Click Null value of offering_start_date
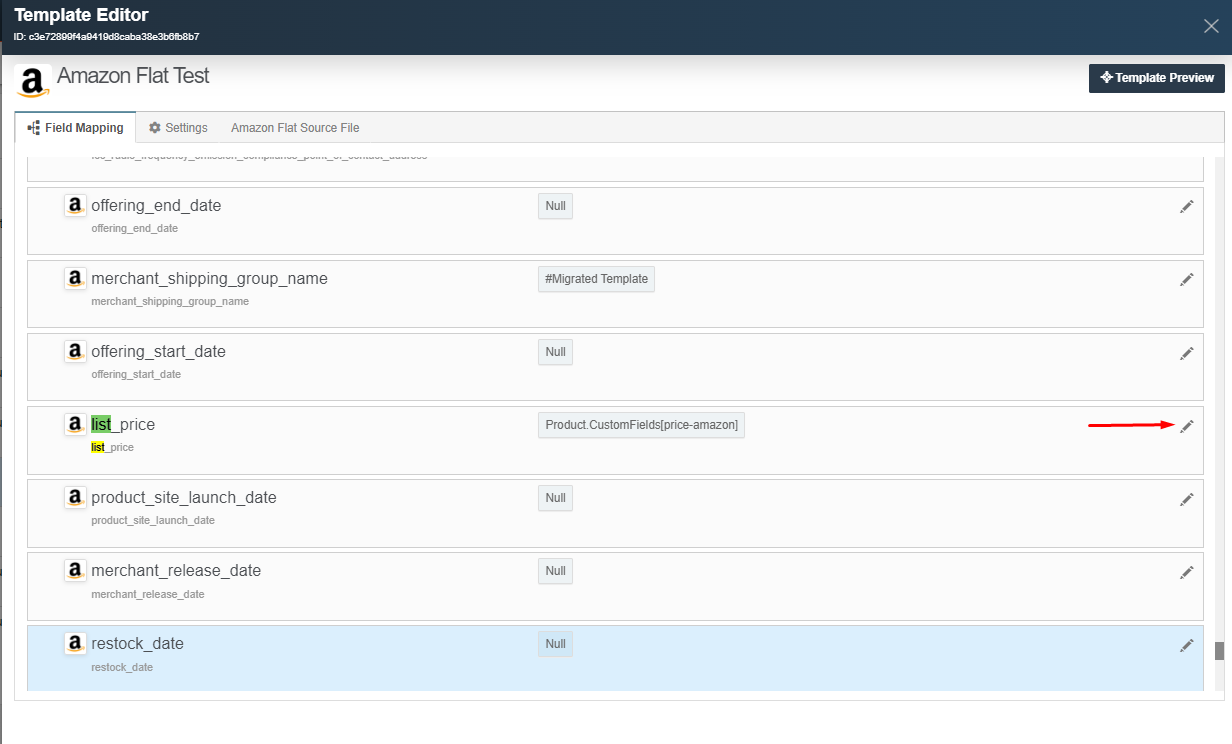This screenshot has height=744, width=1232. (555, 352)
